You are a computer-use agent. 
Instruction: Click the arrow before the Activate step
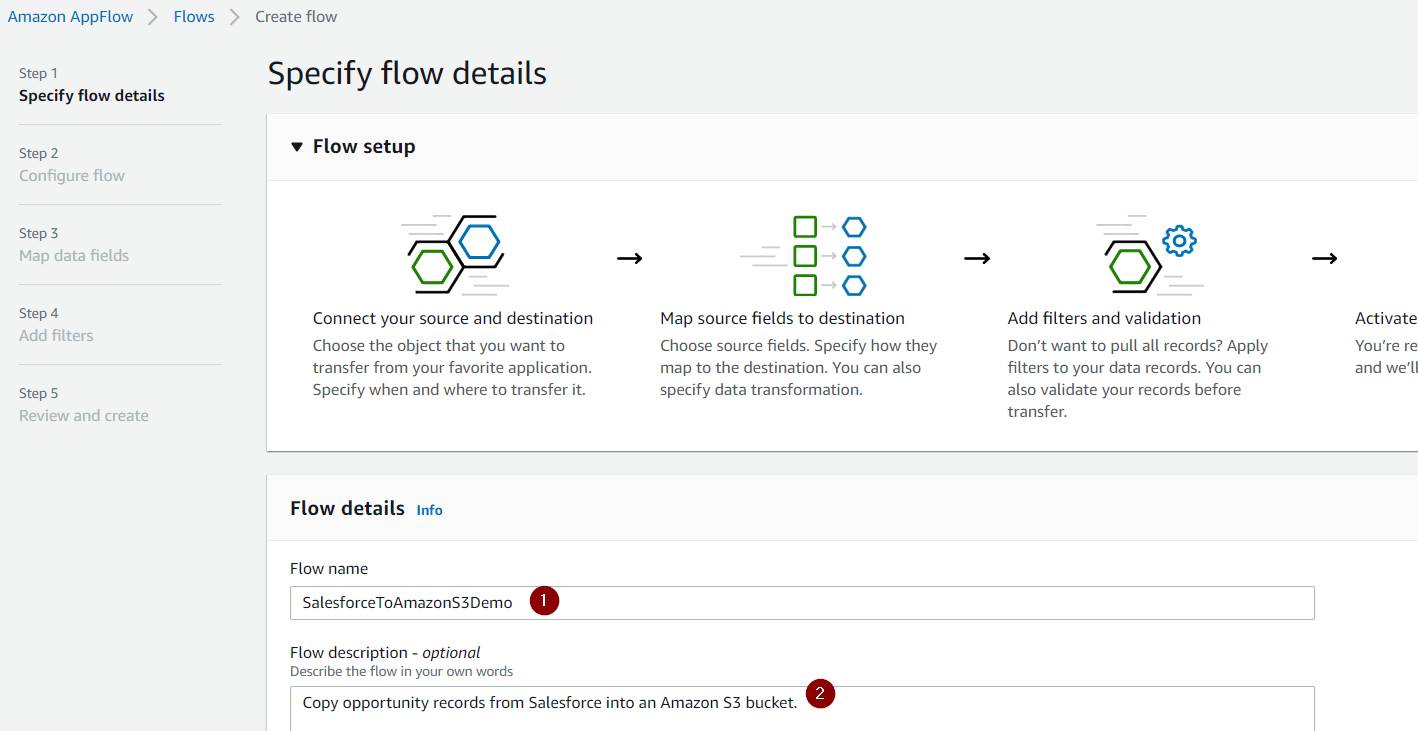pyautogui.click(x=1324, y=257)
